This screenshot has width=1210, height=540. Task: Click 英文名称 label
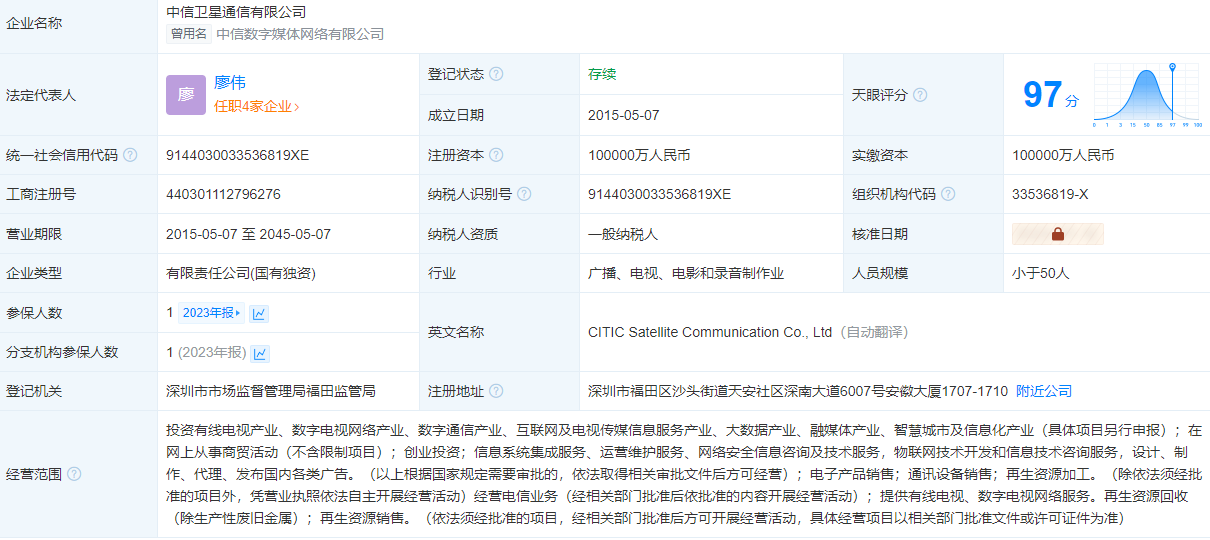coord(456,332)
